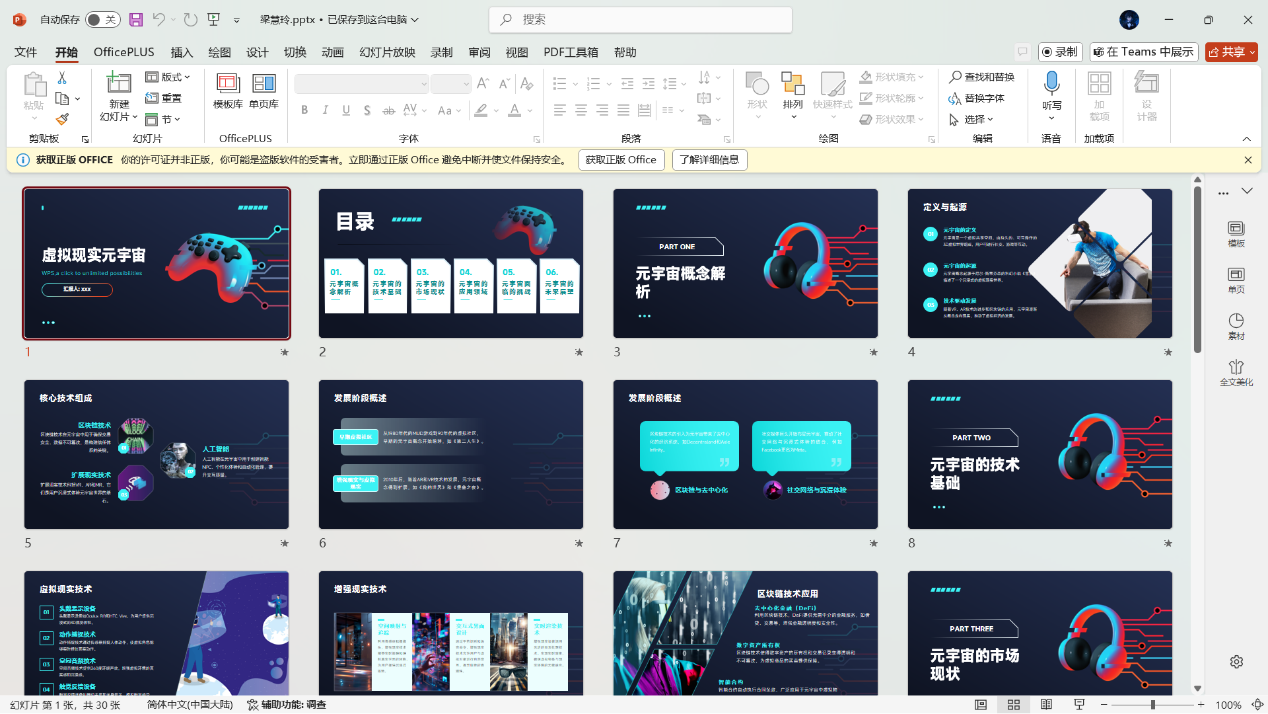The width and height of the screenshot is (1268, 714).
Task: Adjust the zoom slider in status bar
Action: tap(1153, 705)
